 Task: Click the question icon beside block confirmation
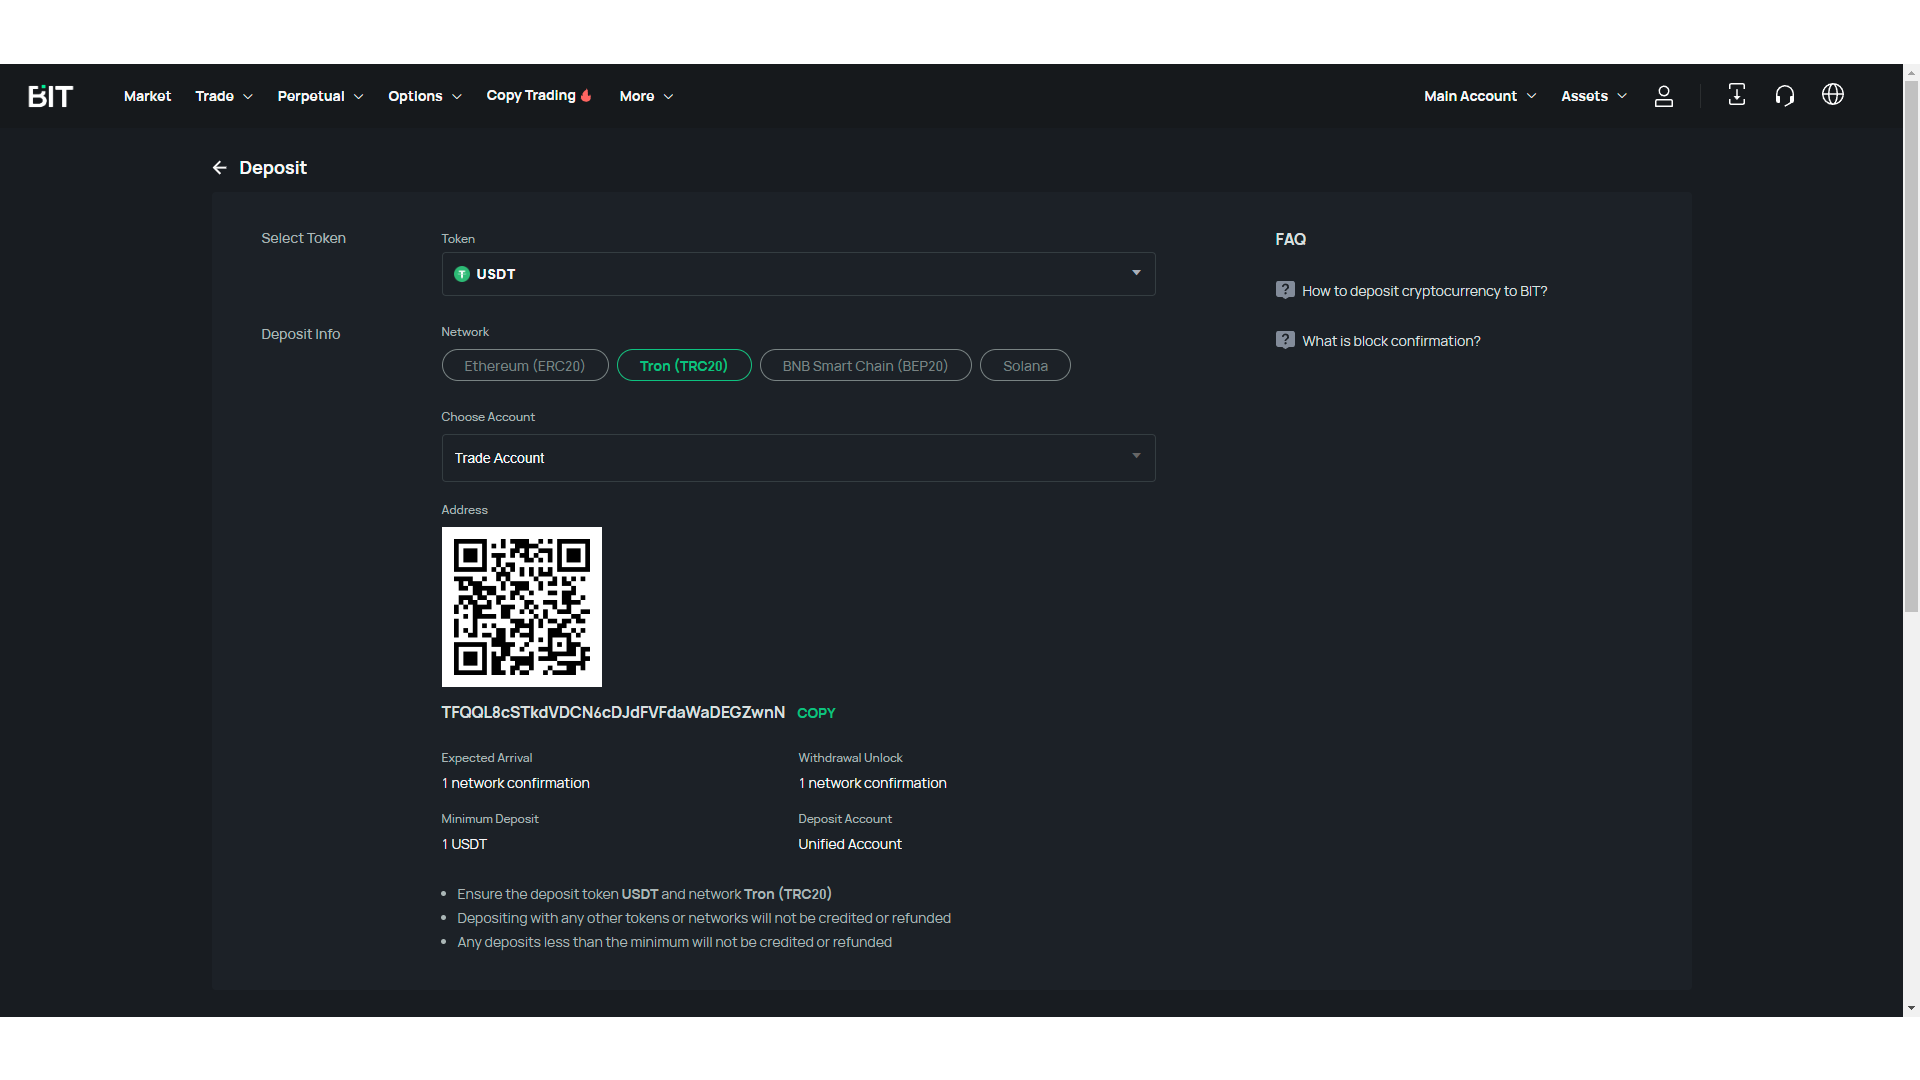pyautogui.click(x=1285, y=340)
